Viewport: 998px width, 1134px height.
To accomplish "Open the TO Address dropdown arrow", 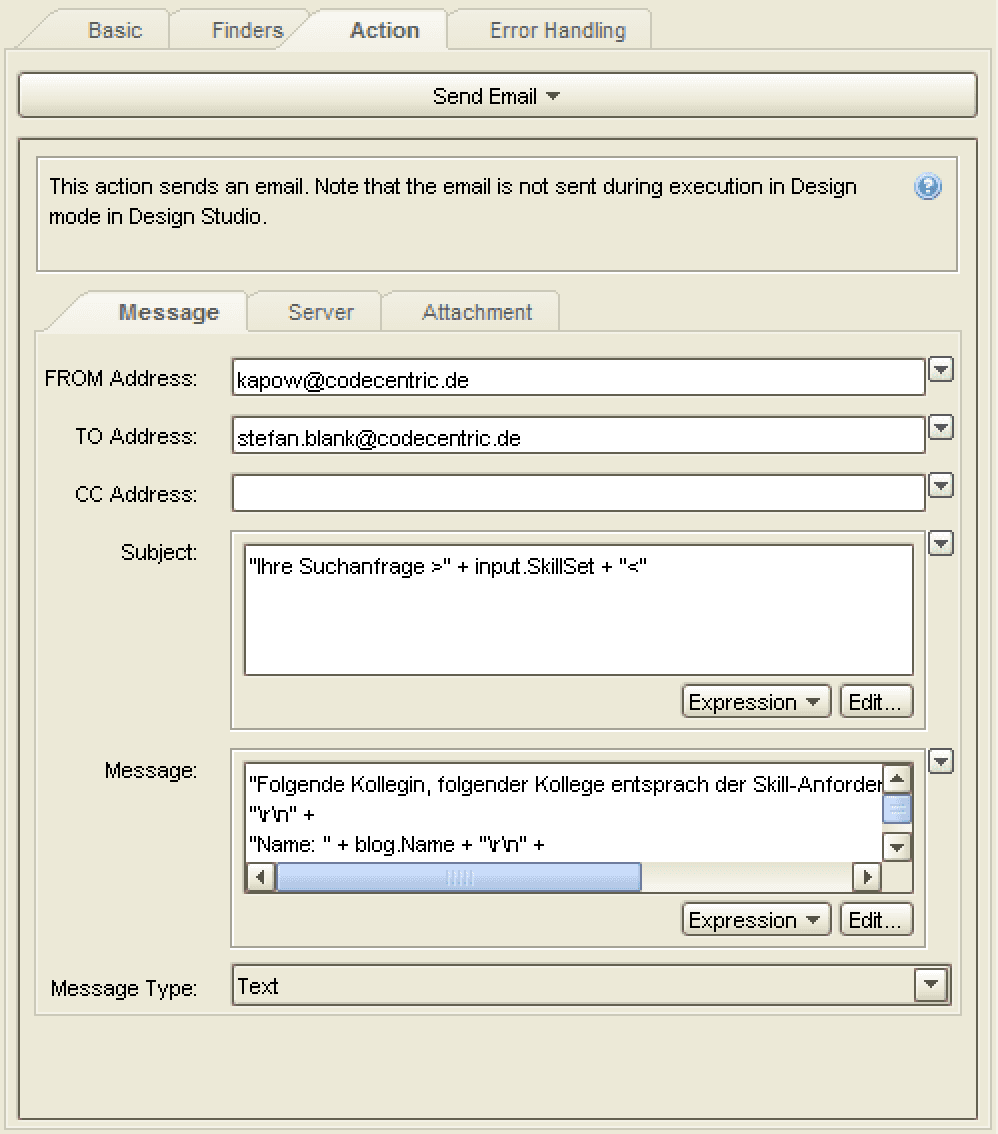I will coord(940,428).
